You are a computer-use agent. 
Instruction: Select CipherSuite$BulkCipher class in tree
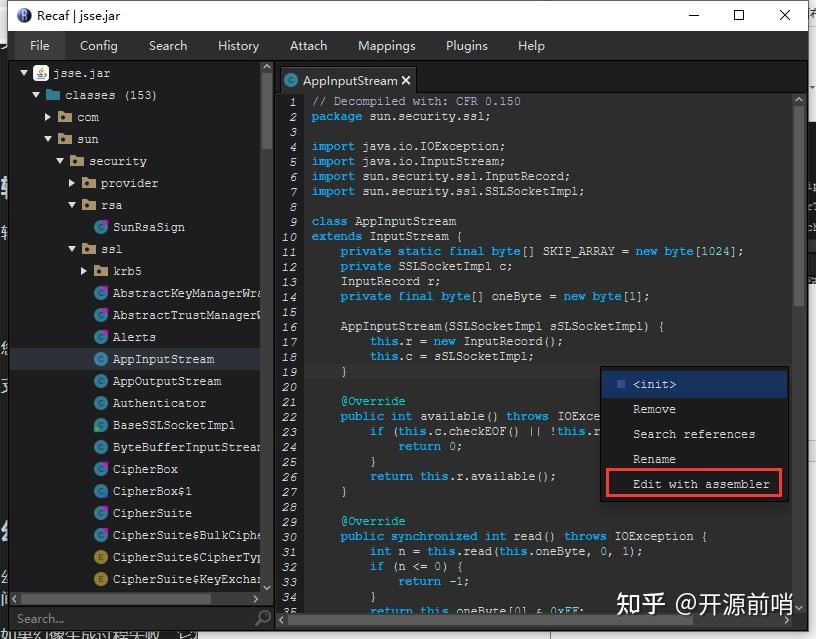point(186,535)
